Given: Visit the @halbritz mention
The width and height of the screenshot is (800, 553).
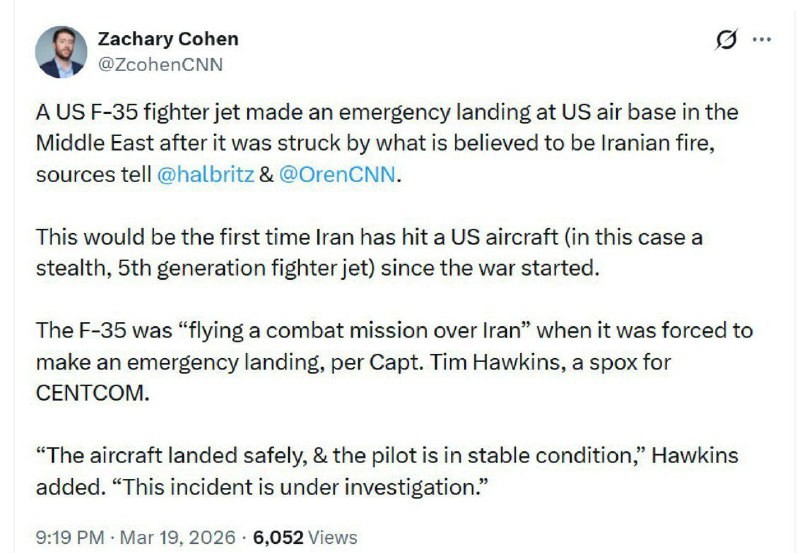Looking at the screenshot, I should tap(203, 174).
